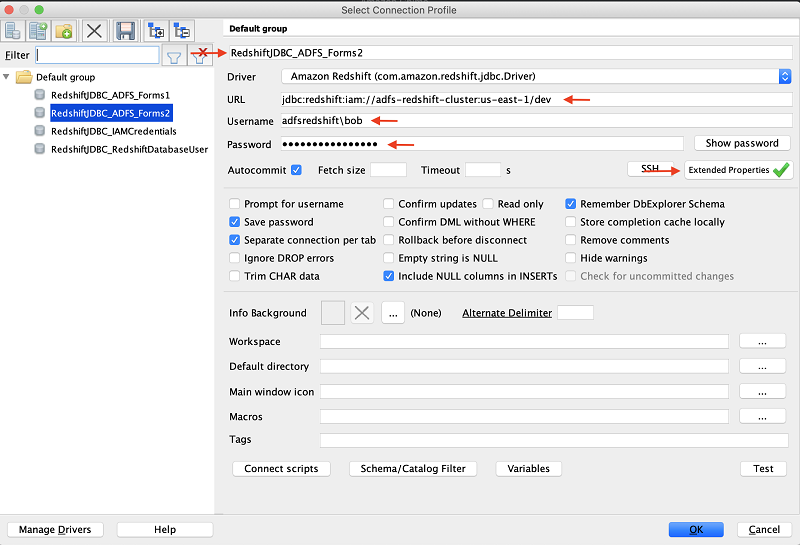Browse for Macros file
800x545 pixels.
coord(762,416)
